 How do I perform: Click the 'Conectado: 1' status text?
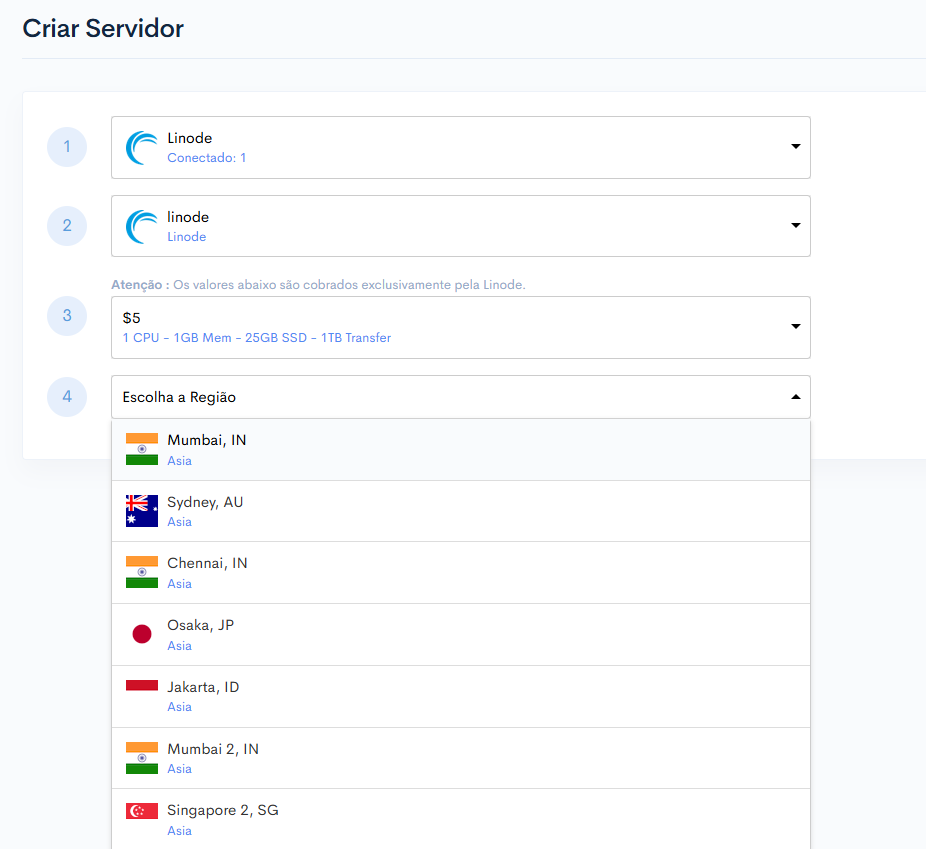(207, 158)
